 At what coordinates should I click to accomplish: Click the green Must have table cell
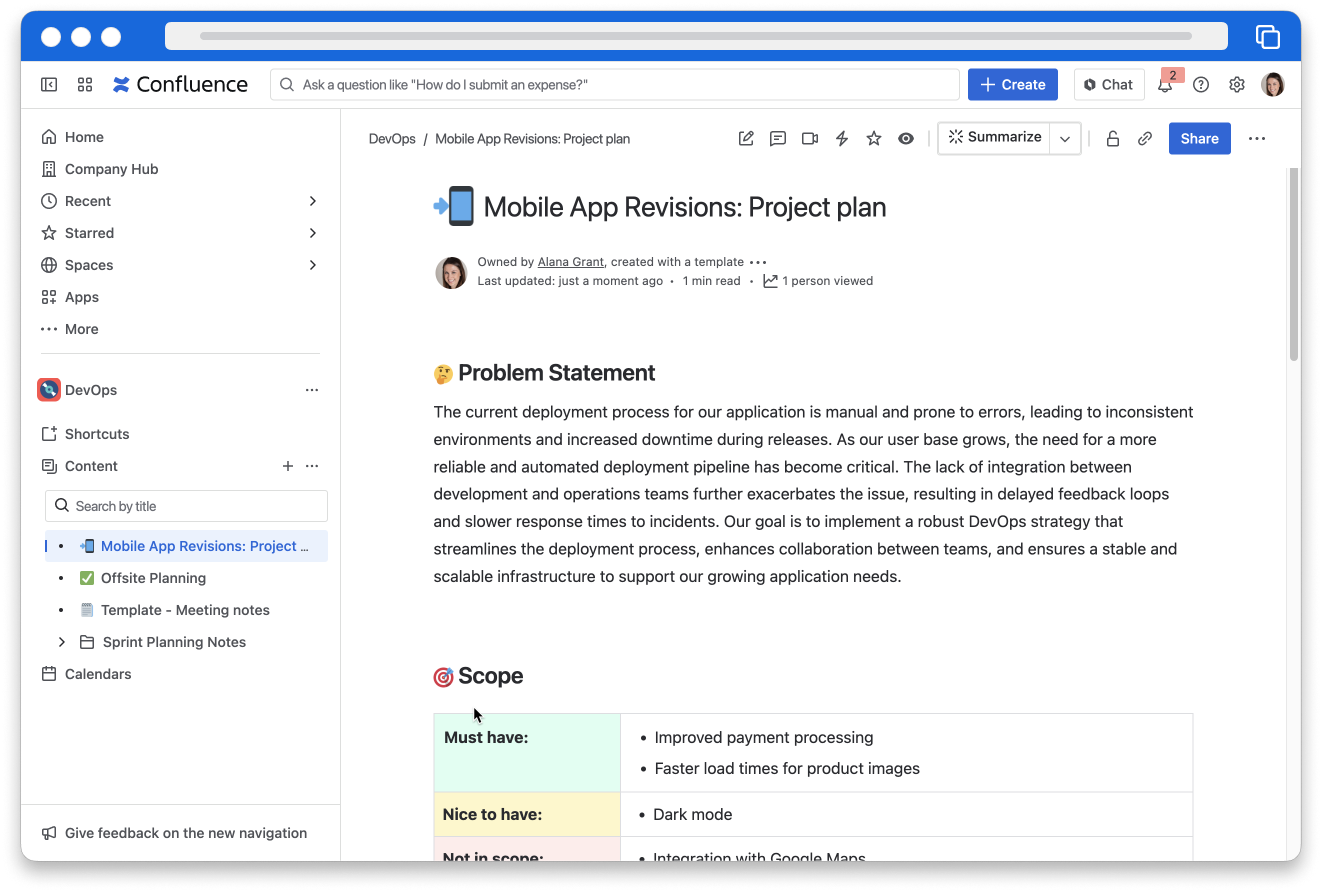pyautogui.click(x=527, y=752)
